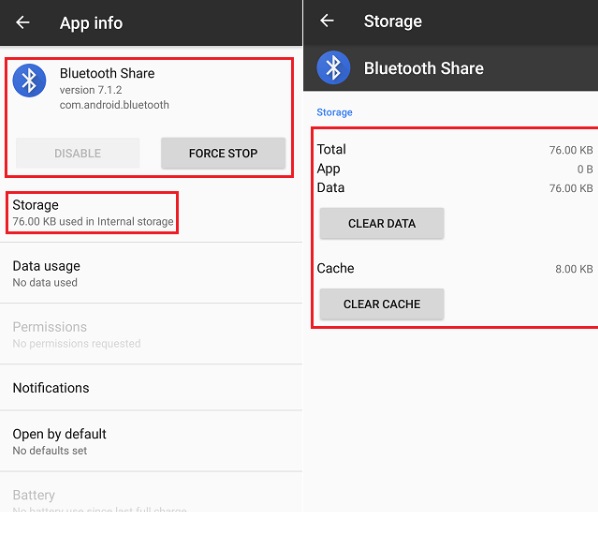Force stop the Bluetooth Share app
This screenshot has width=598, height=546.
(223, 153)
